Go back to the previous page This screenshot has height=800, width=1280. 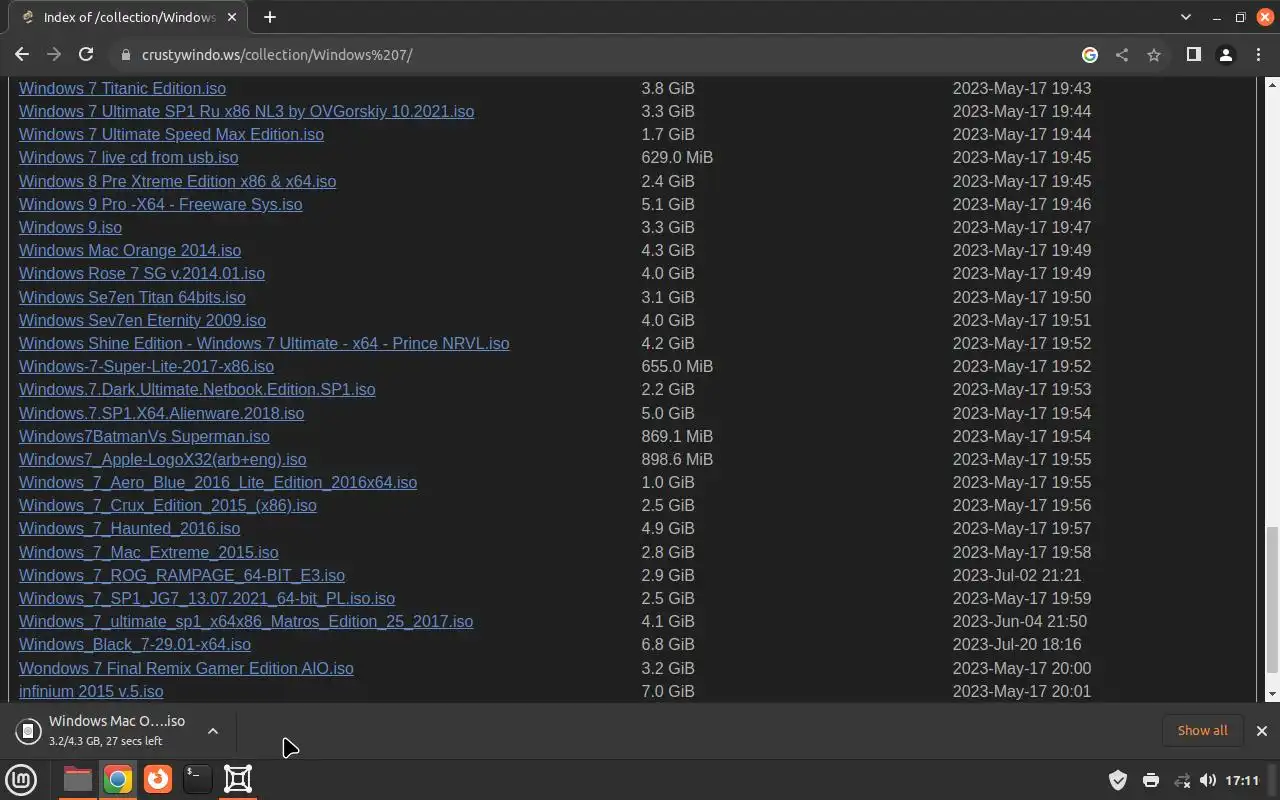point(22,55)
